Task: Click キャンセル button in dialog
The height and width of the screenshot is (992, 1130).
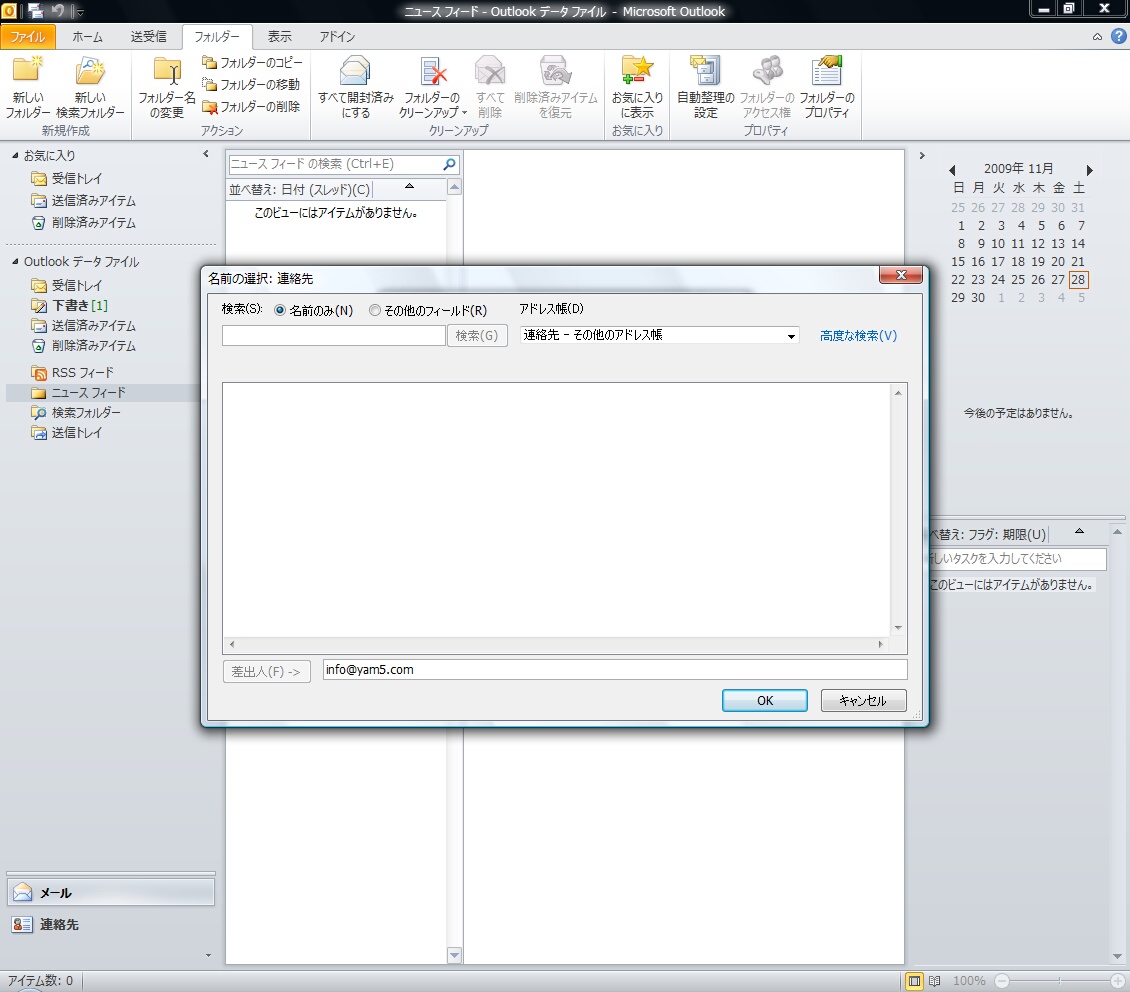Action: 863,701
